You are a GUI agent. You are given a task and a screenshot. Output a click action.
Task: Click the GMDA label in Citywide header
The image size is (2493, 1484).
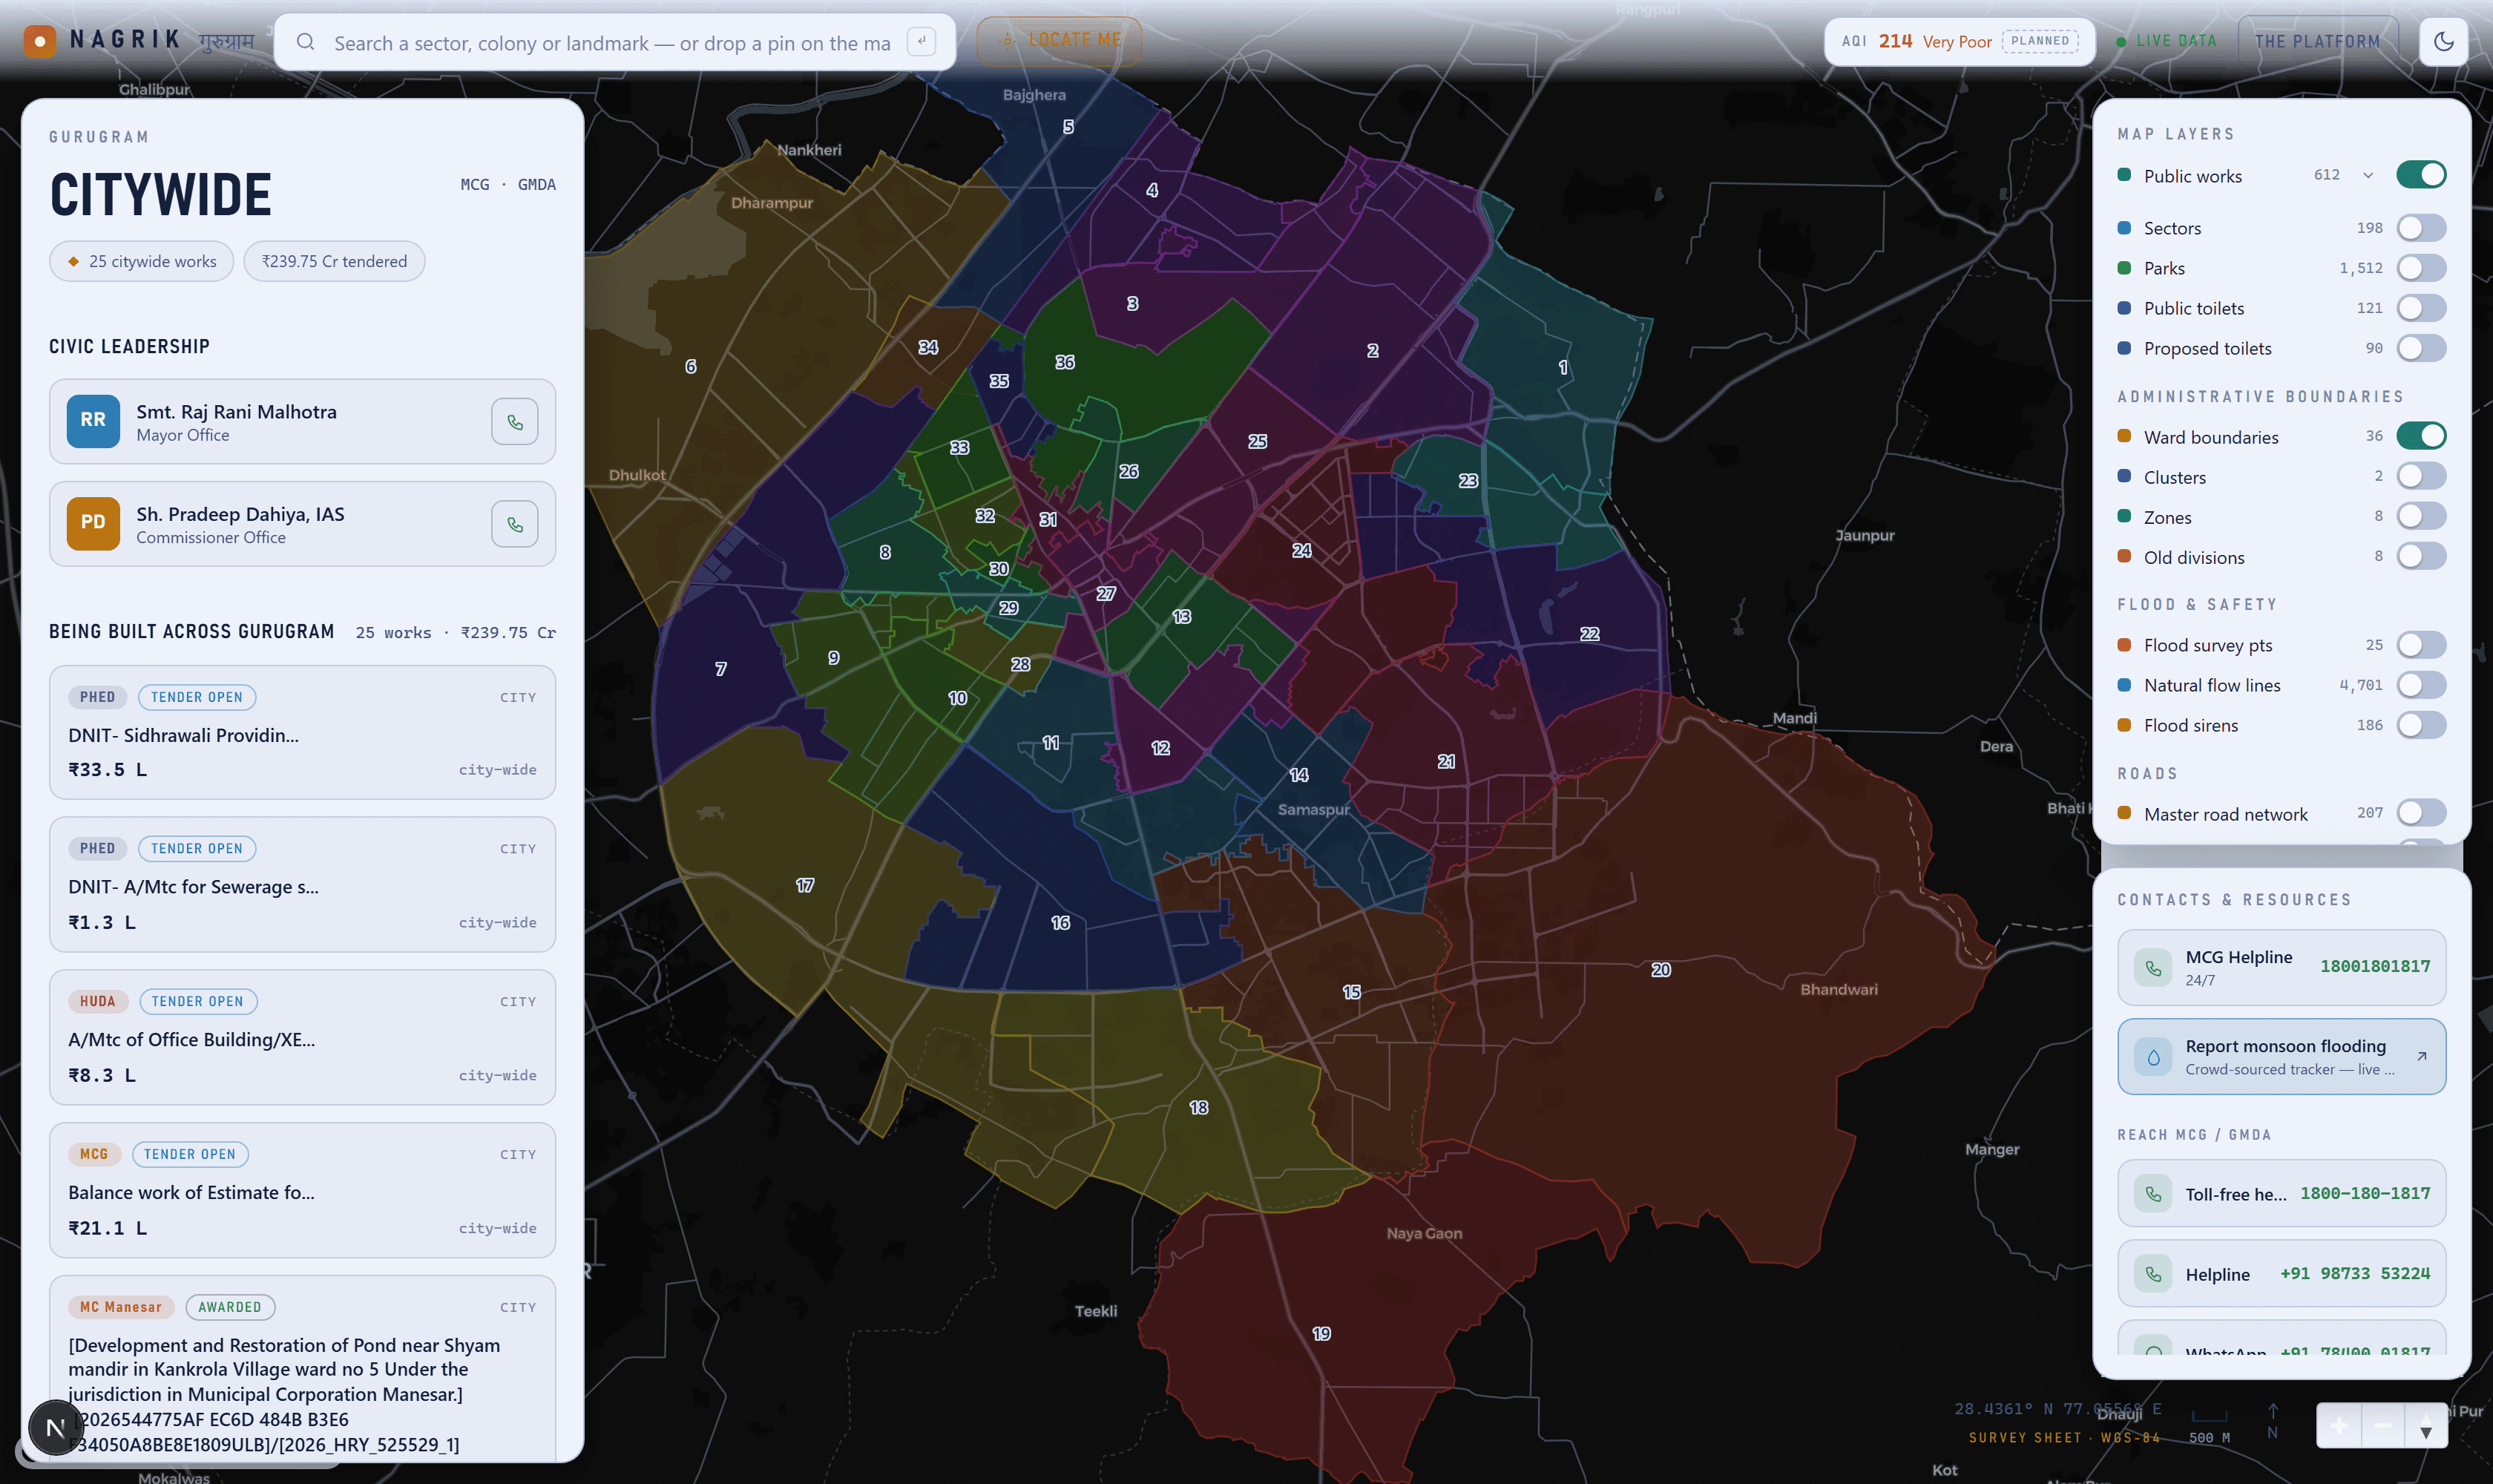pyautogui.click(x=537, y=184)
